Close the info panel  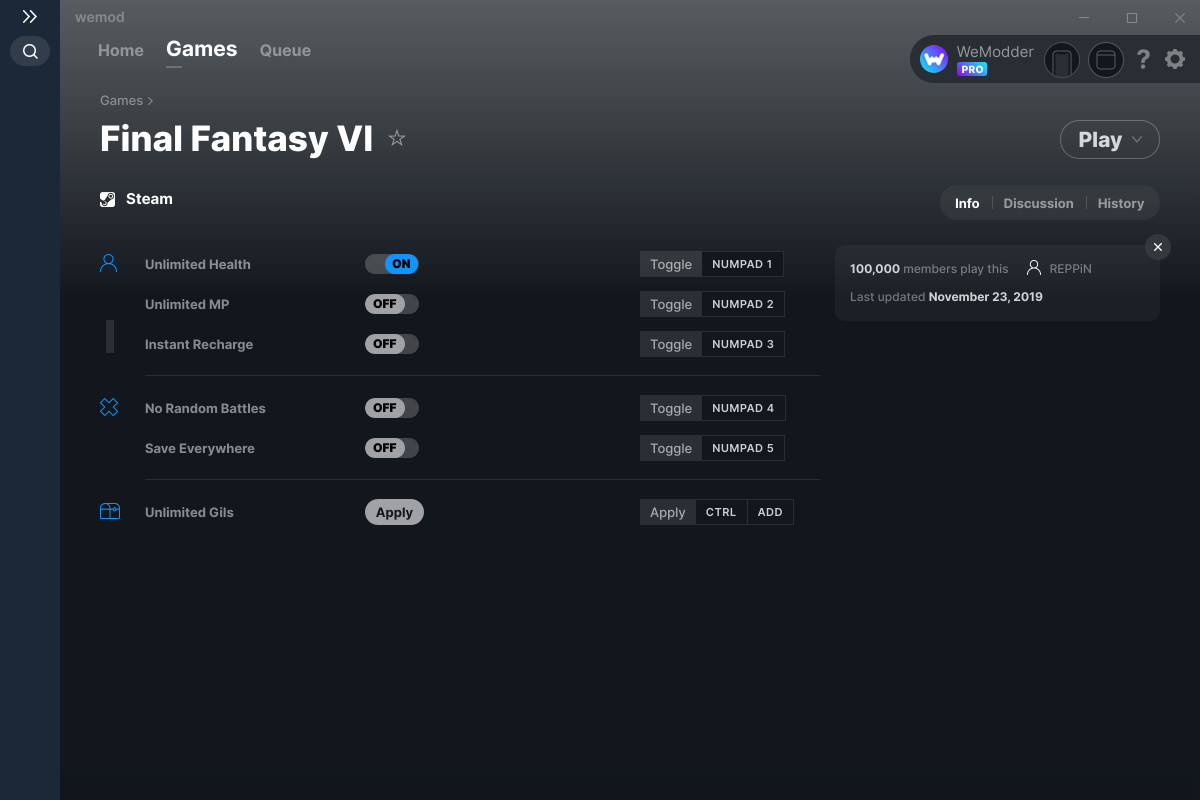[x=1158, y=247]
